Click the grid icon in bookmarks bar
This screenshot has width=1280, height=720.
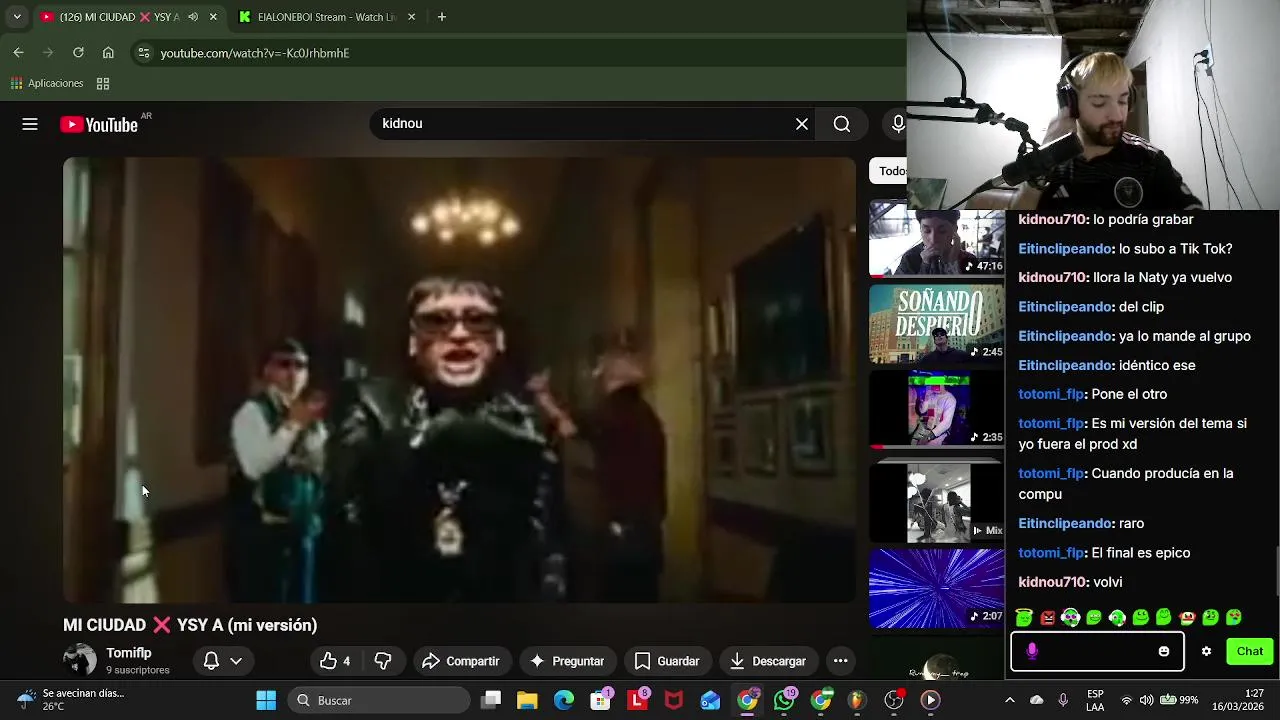pyautogui.click(x=103, y=84)
